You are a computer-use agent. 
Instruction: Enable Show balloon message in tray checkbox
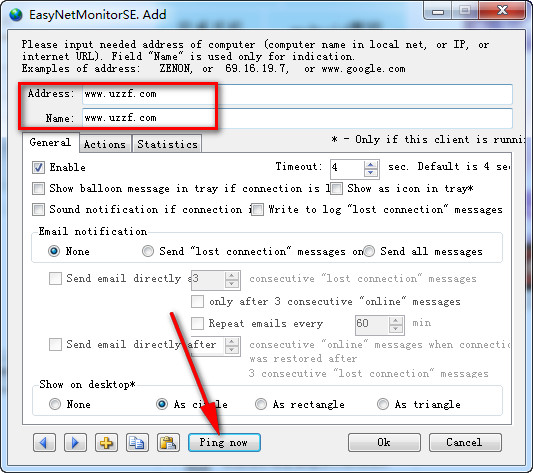38,188
